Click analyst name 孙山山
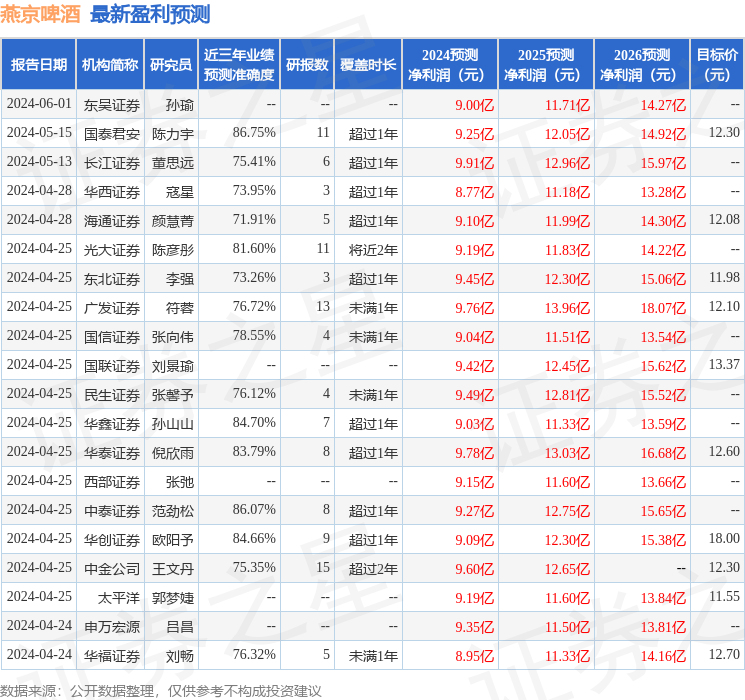Screen dimensions: 745x700 [173, 423]
